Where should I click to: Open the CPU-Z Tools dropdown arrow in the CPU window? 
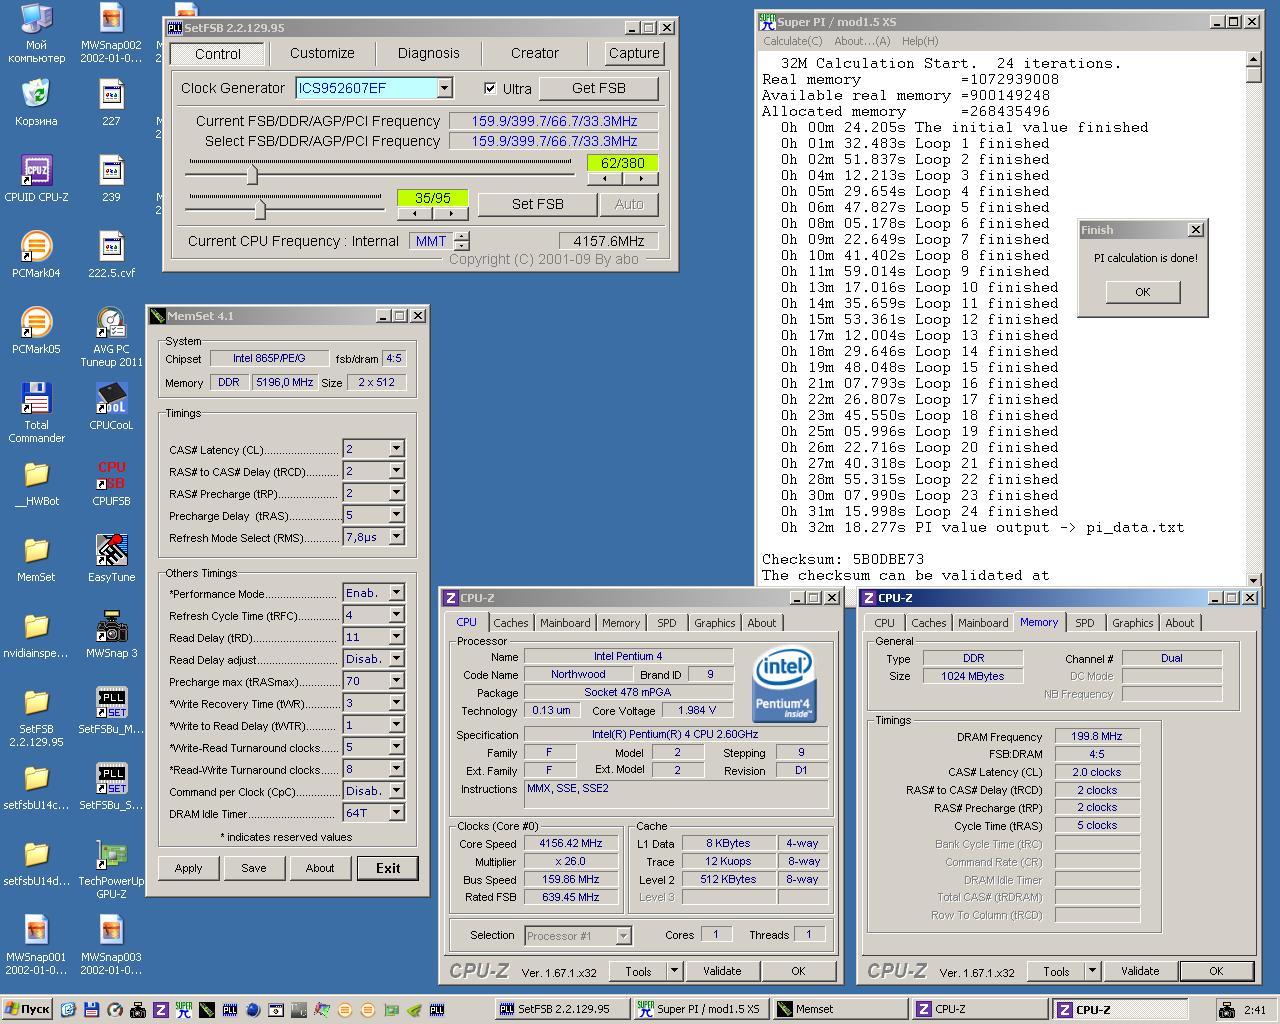click(675, 970)
